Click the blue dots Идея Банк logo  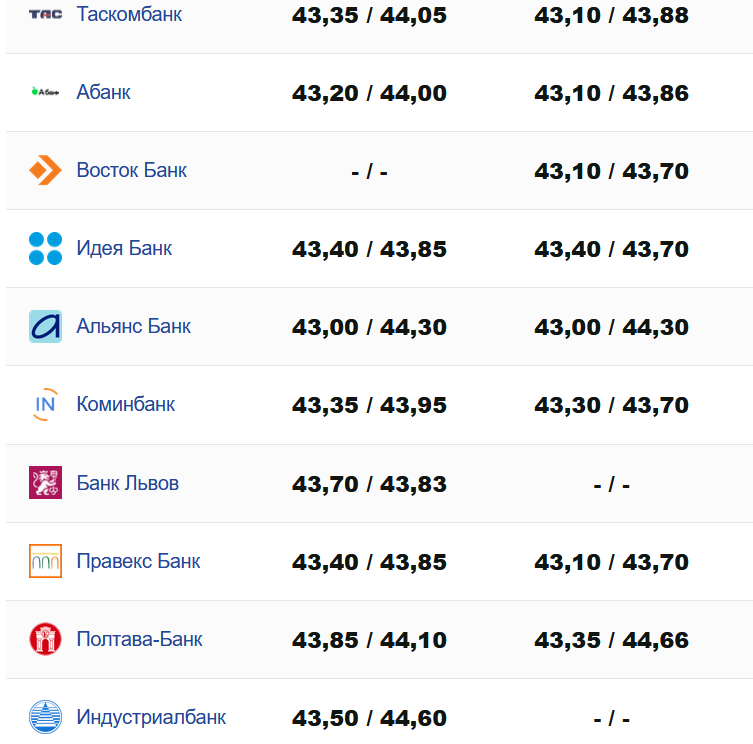45,248
